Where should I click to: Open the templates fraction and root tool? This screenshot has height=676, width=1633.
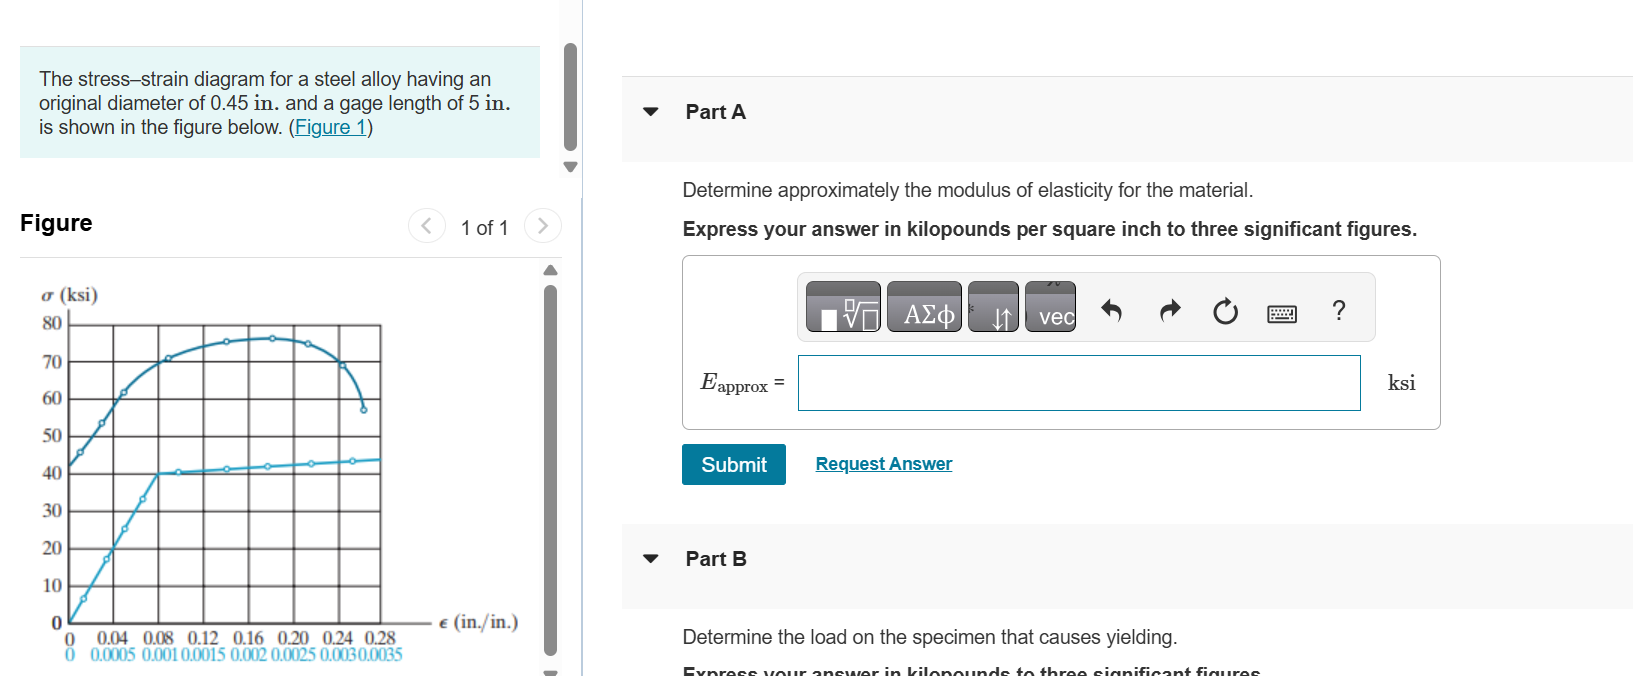(x=843, y=307)
